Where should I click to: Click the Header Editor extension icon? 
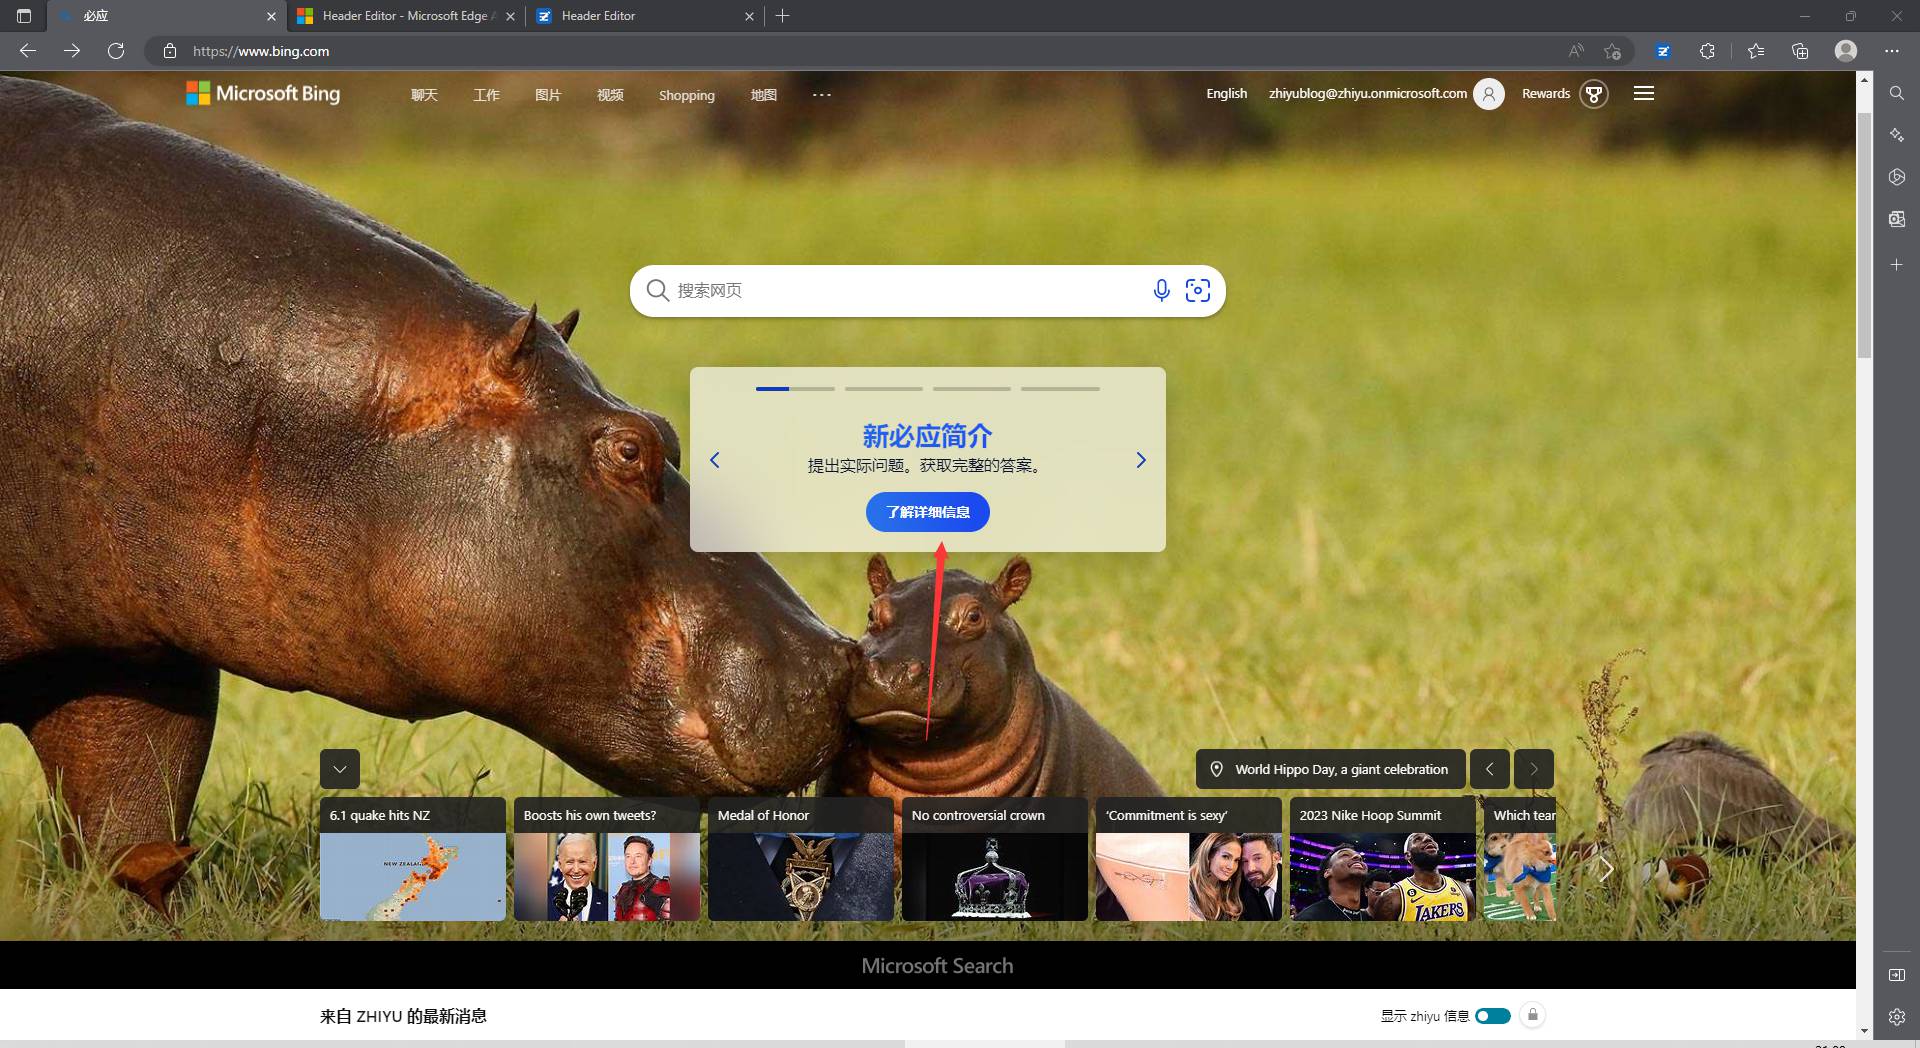[x=1663, y=51]
